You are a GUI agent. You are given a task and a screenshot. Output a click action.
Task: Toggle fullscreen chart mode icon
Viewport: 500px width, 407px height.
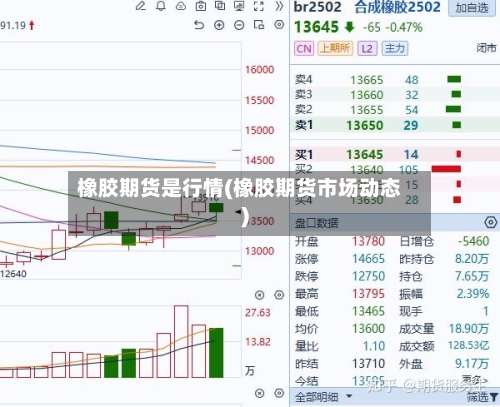click(x=259, y=6)
